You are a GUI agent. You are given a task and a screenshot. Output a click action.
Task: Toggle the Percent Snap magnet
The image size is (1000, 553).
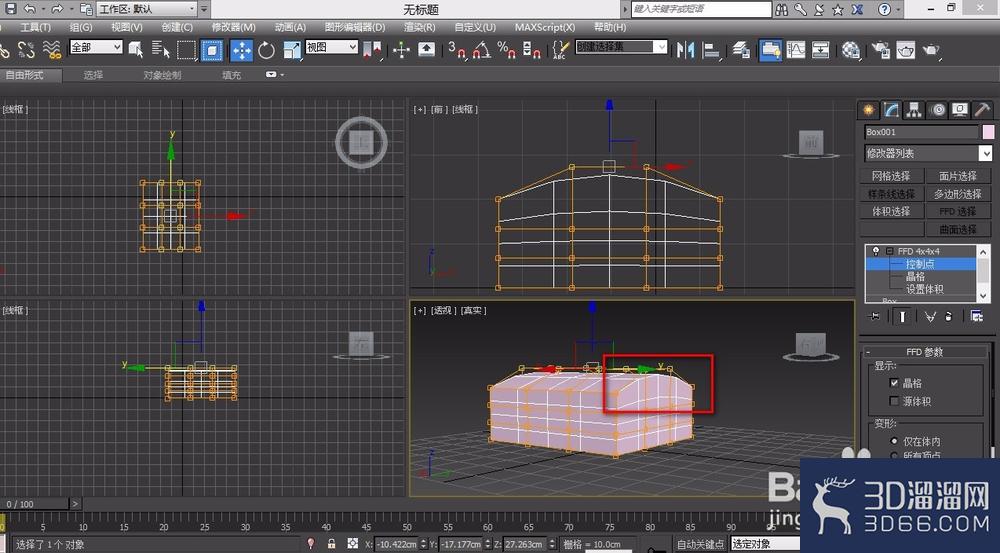pos(506,50)
